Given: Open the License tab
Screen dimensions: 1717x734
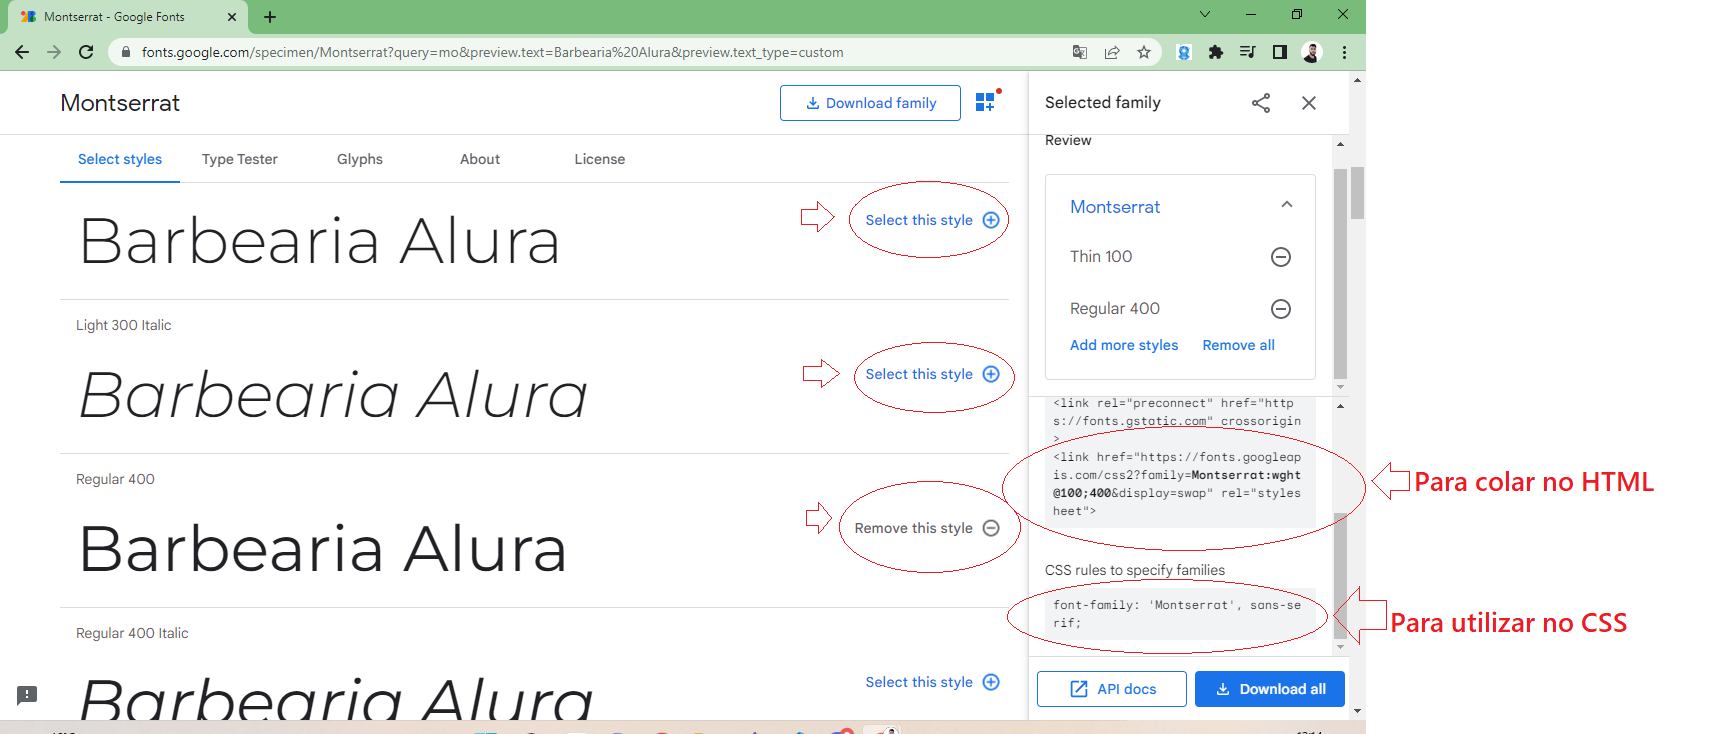Looking at the screenshot, I should coord(600,159).
